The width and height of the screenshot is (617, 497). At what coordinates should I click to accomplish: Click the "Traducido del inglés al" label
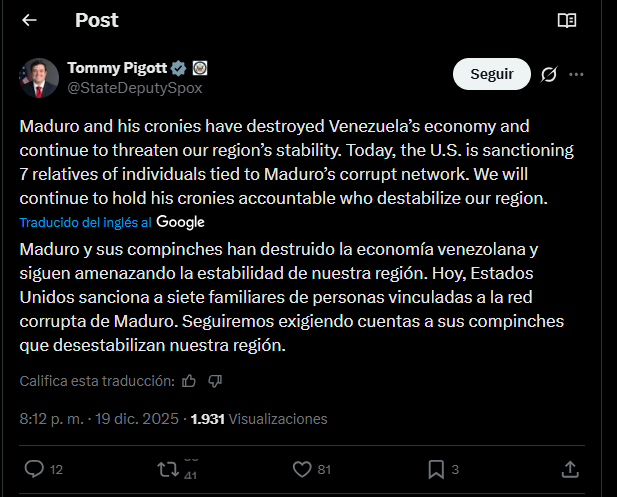coord(86,221)
